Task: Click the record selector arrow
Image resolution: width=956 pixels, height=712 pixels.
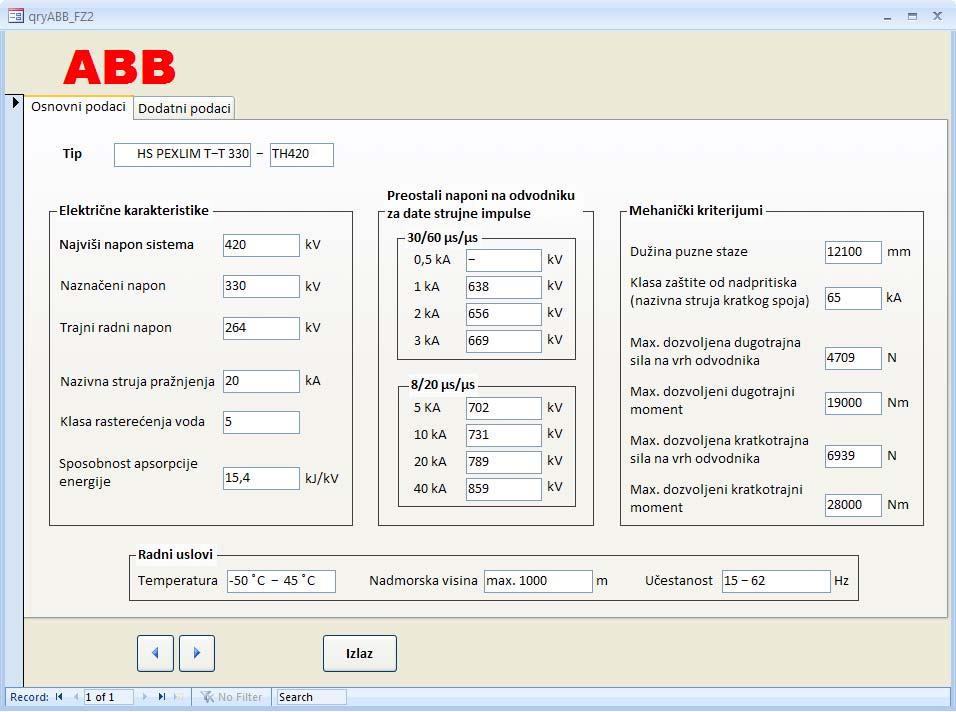Action: tap(15, 102)
